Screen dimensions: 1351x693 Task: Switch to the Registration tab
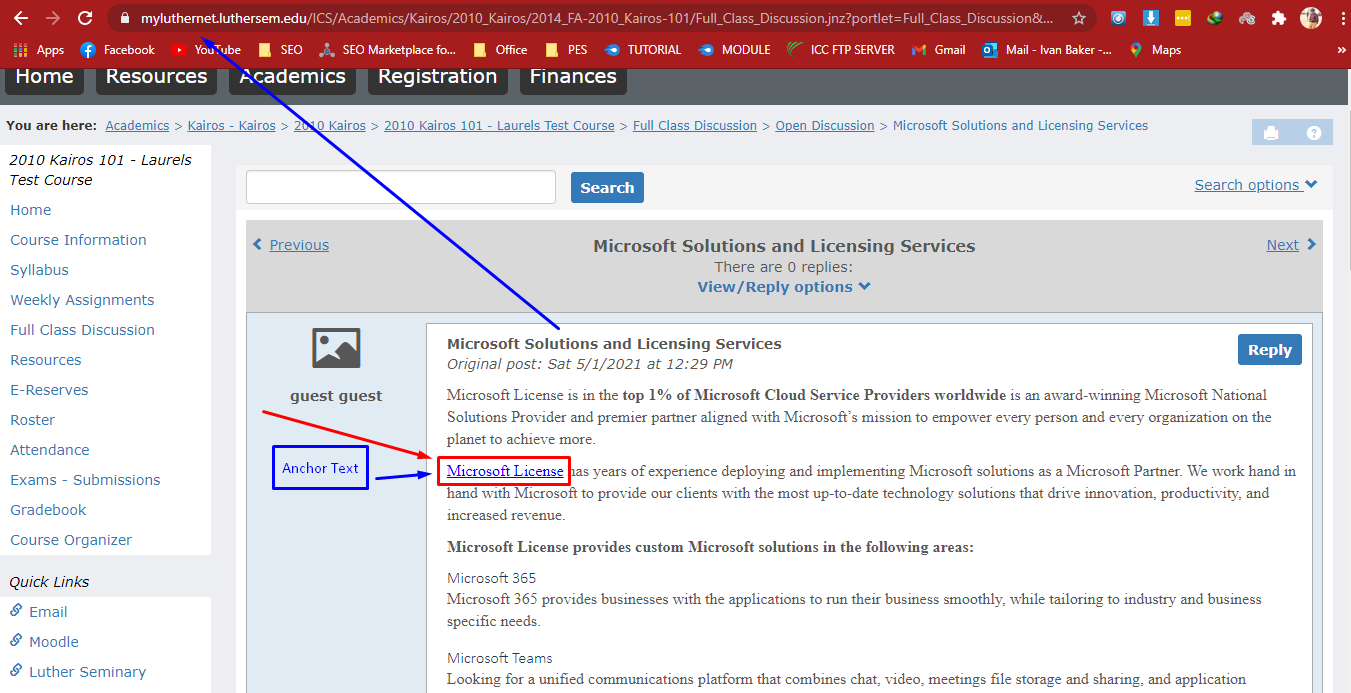click(x=437, y=77)
